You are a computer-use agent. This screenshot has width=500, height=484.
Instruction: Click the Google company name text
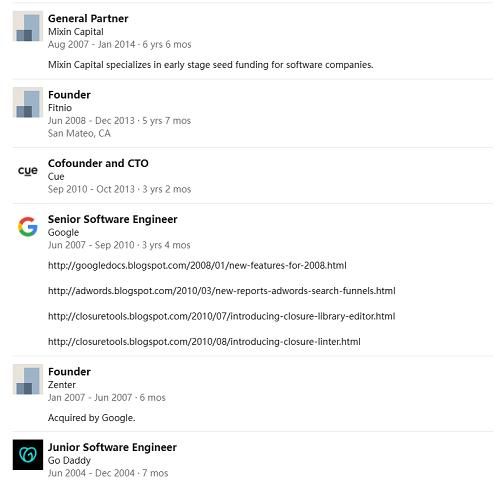click(63, 232)
